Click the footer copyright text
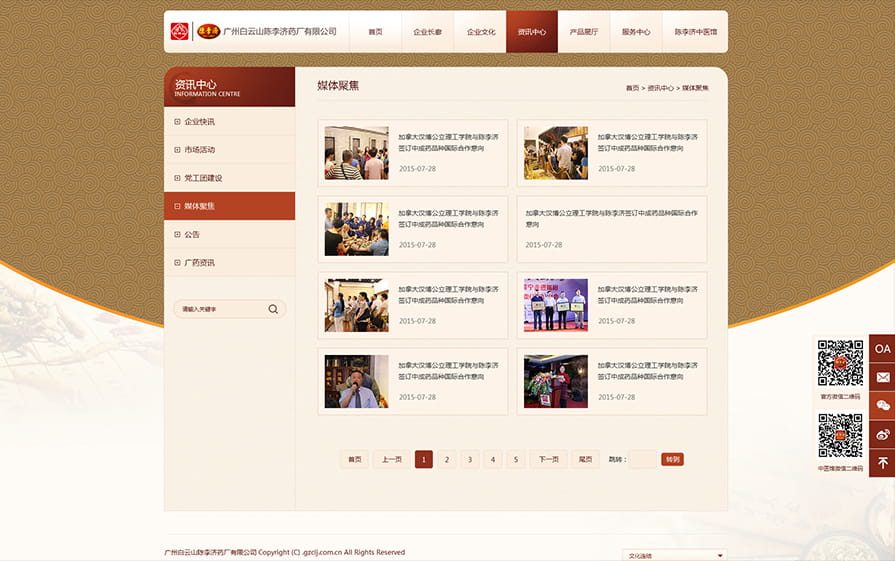The width and height of the screenshot is (895, 561). 284,552
